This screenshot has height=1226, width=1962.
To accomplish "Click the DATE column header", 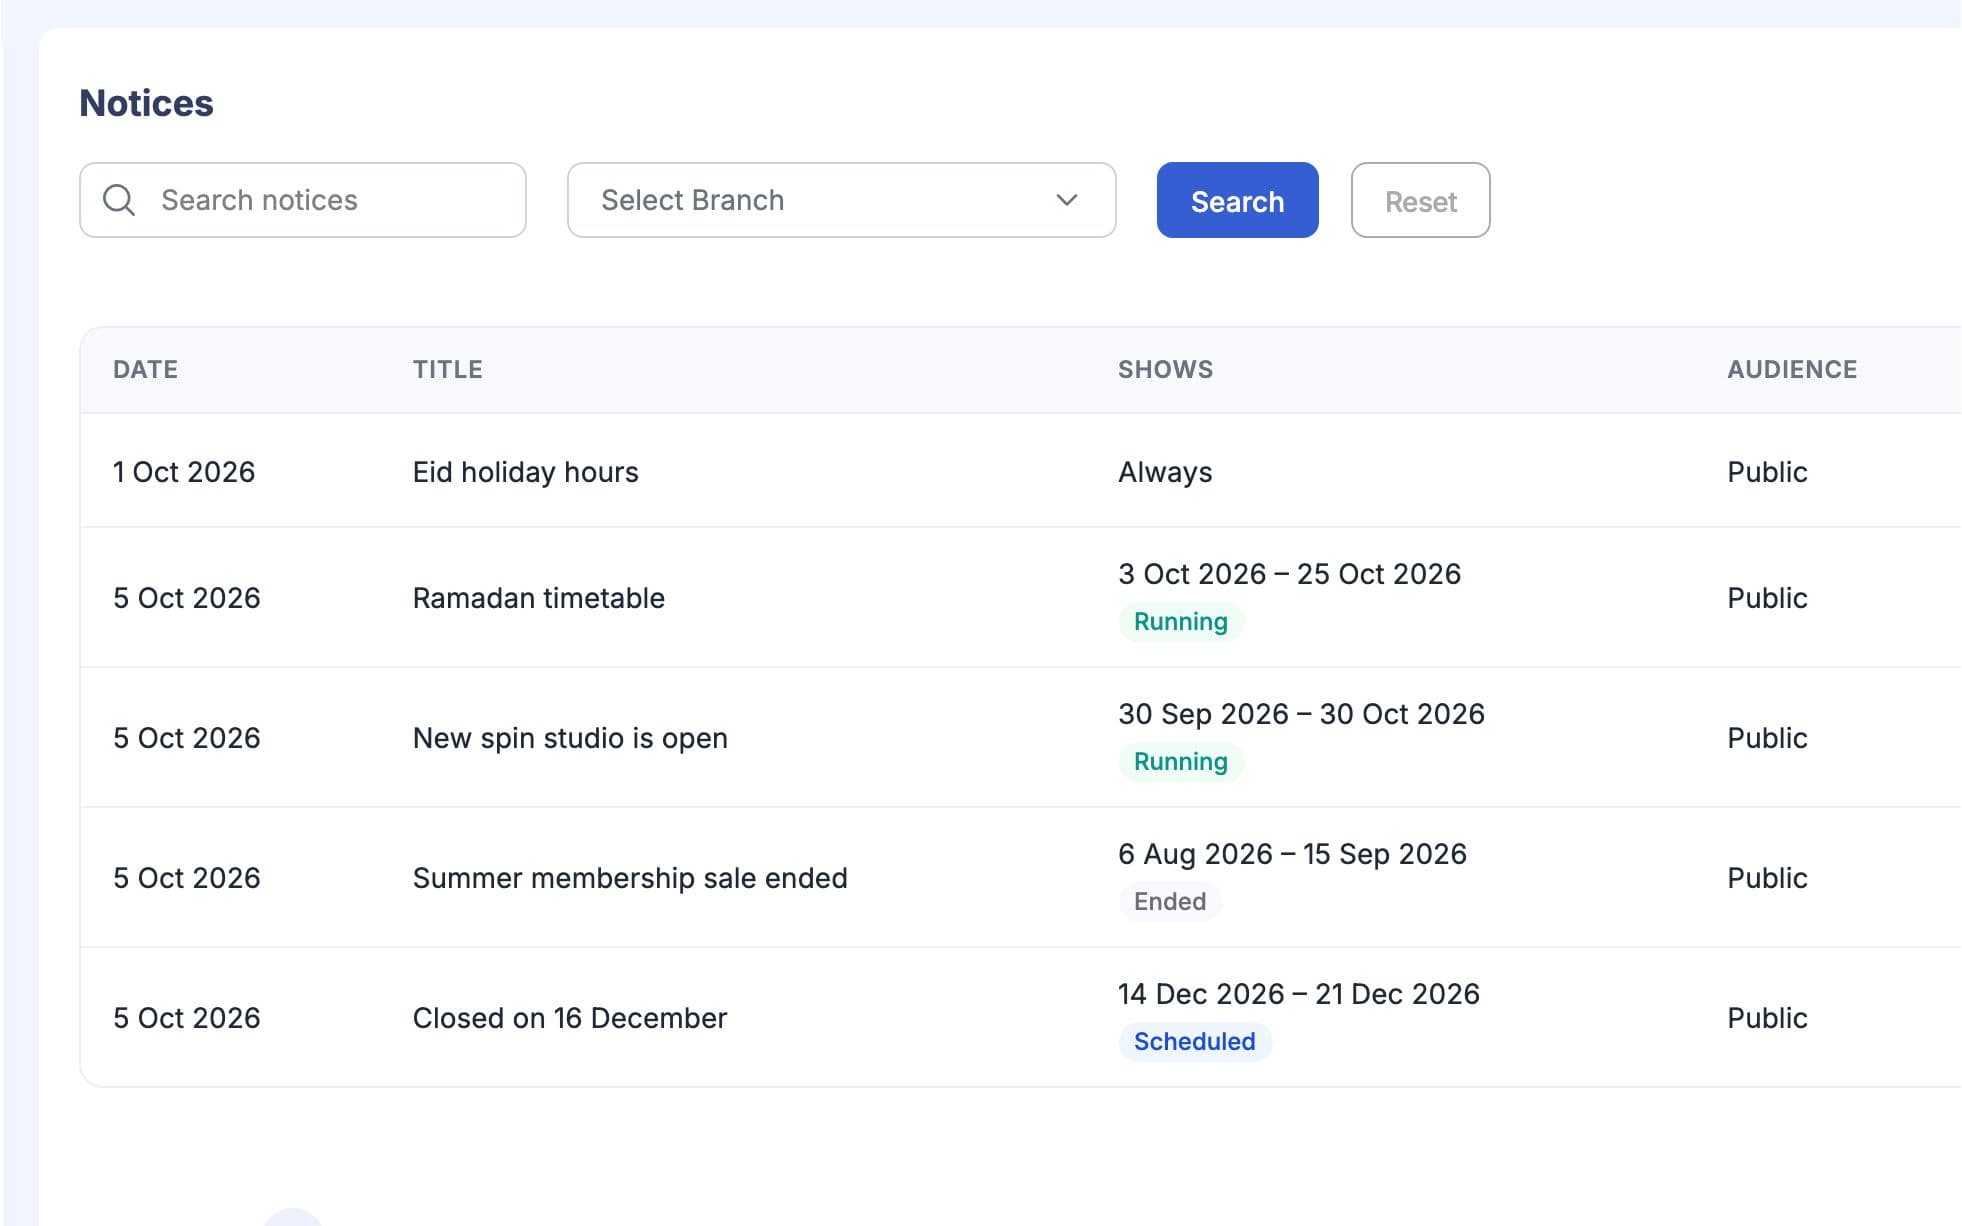I will [145, 369].
